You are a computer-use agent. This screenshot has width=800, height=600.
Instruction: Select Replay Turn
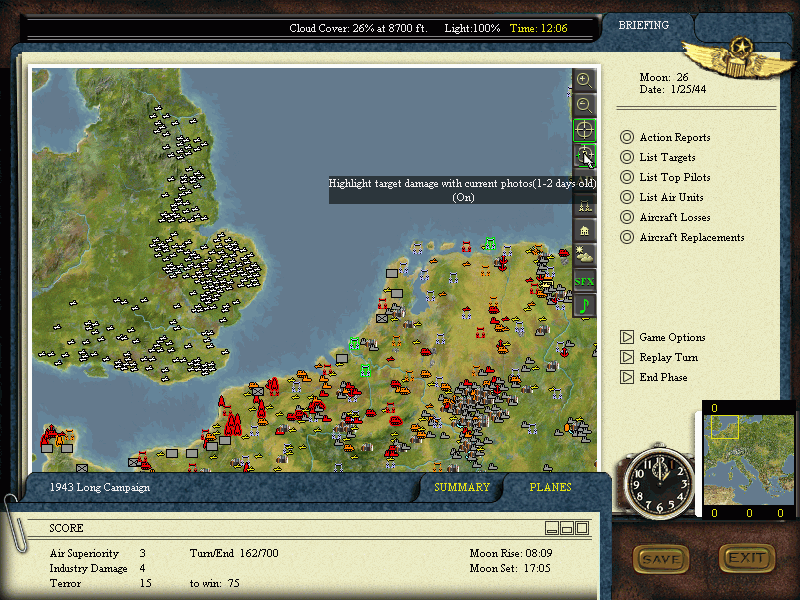pos(659,357)
